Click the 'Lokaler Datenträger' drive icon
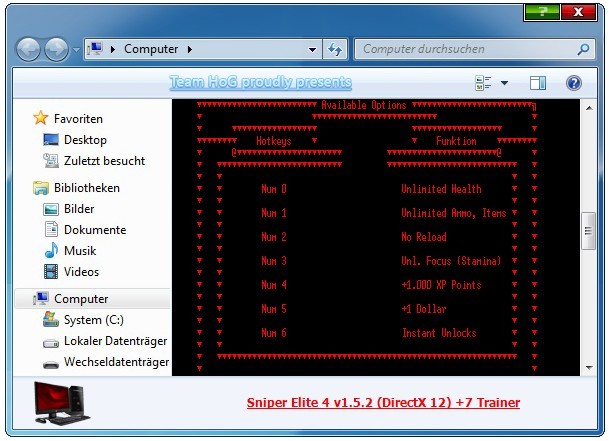This screenshot has width=609, height=441. point(51,343)
